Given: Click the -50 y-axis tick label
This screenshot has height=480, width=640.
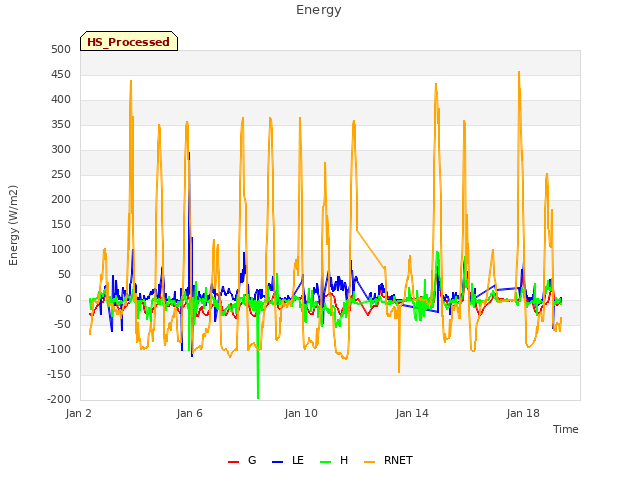Looking at the screenshot, I should [62, 324].
